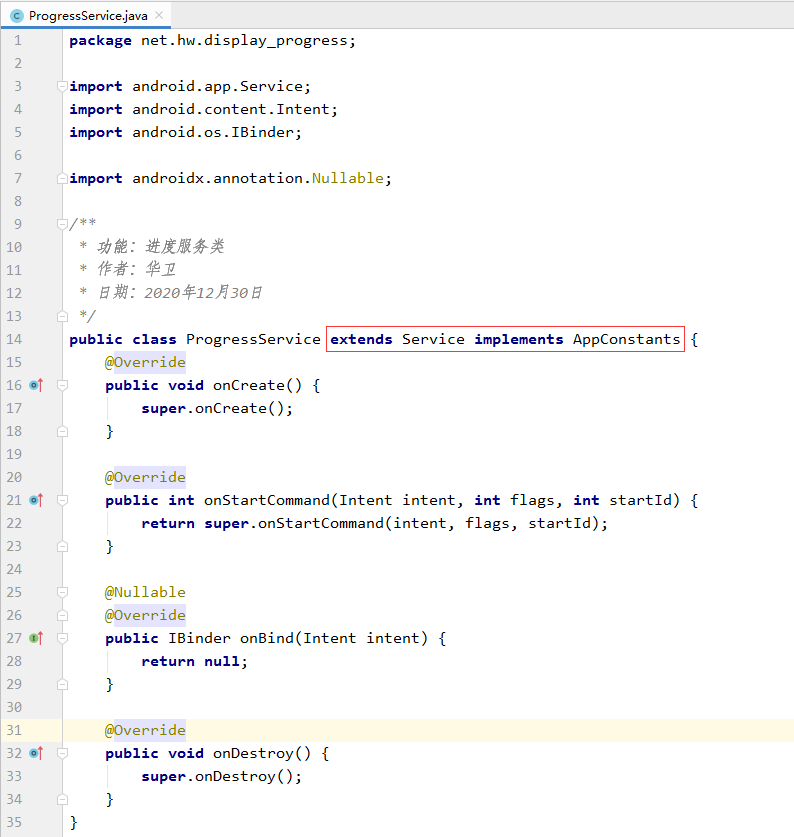Click the @Nullable annotation on line 25
This screenshot has height=837, width=794.
(145, 592)
